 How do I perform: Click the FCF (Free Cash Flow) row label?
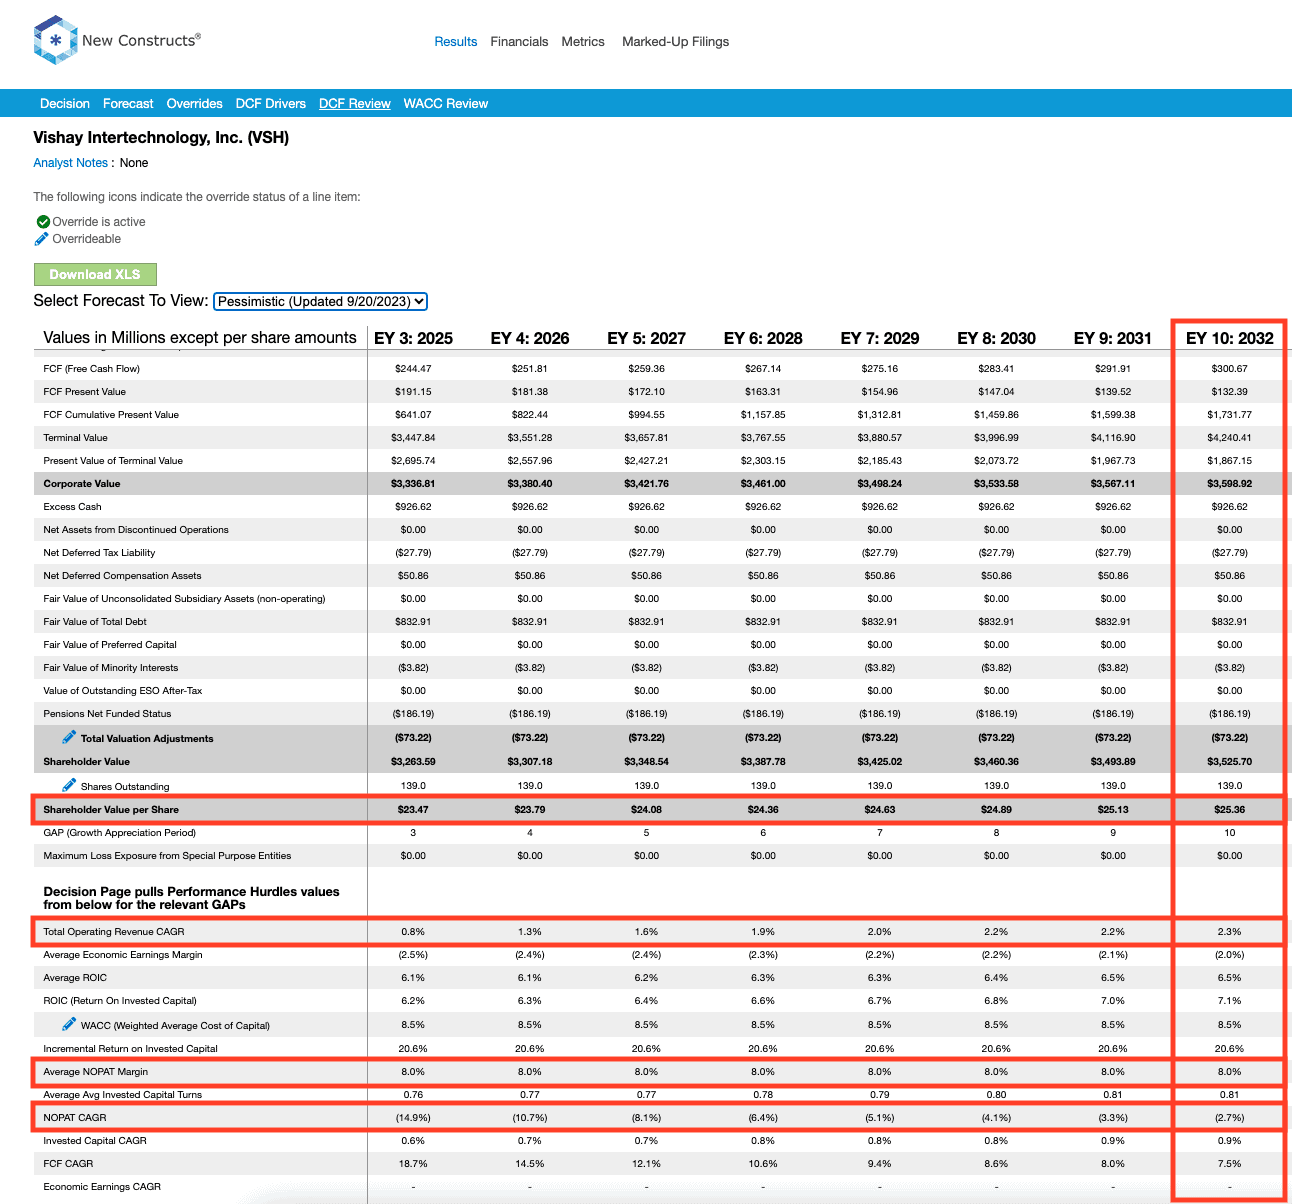point(92,369)
